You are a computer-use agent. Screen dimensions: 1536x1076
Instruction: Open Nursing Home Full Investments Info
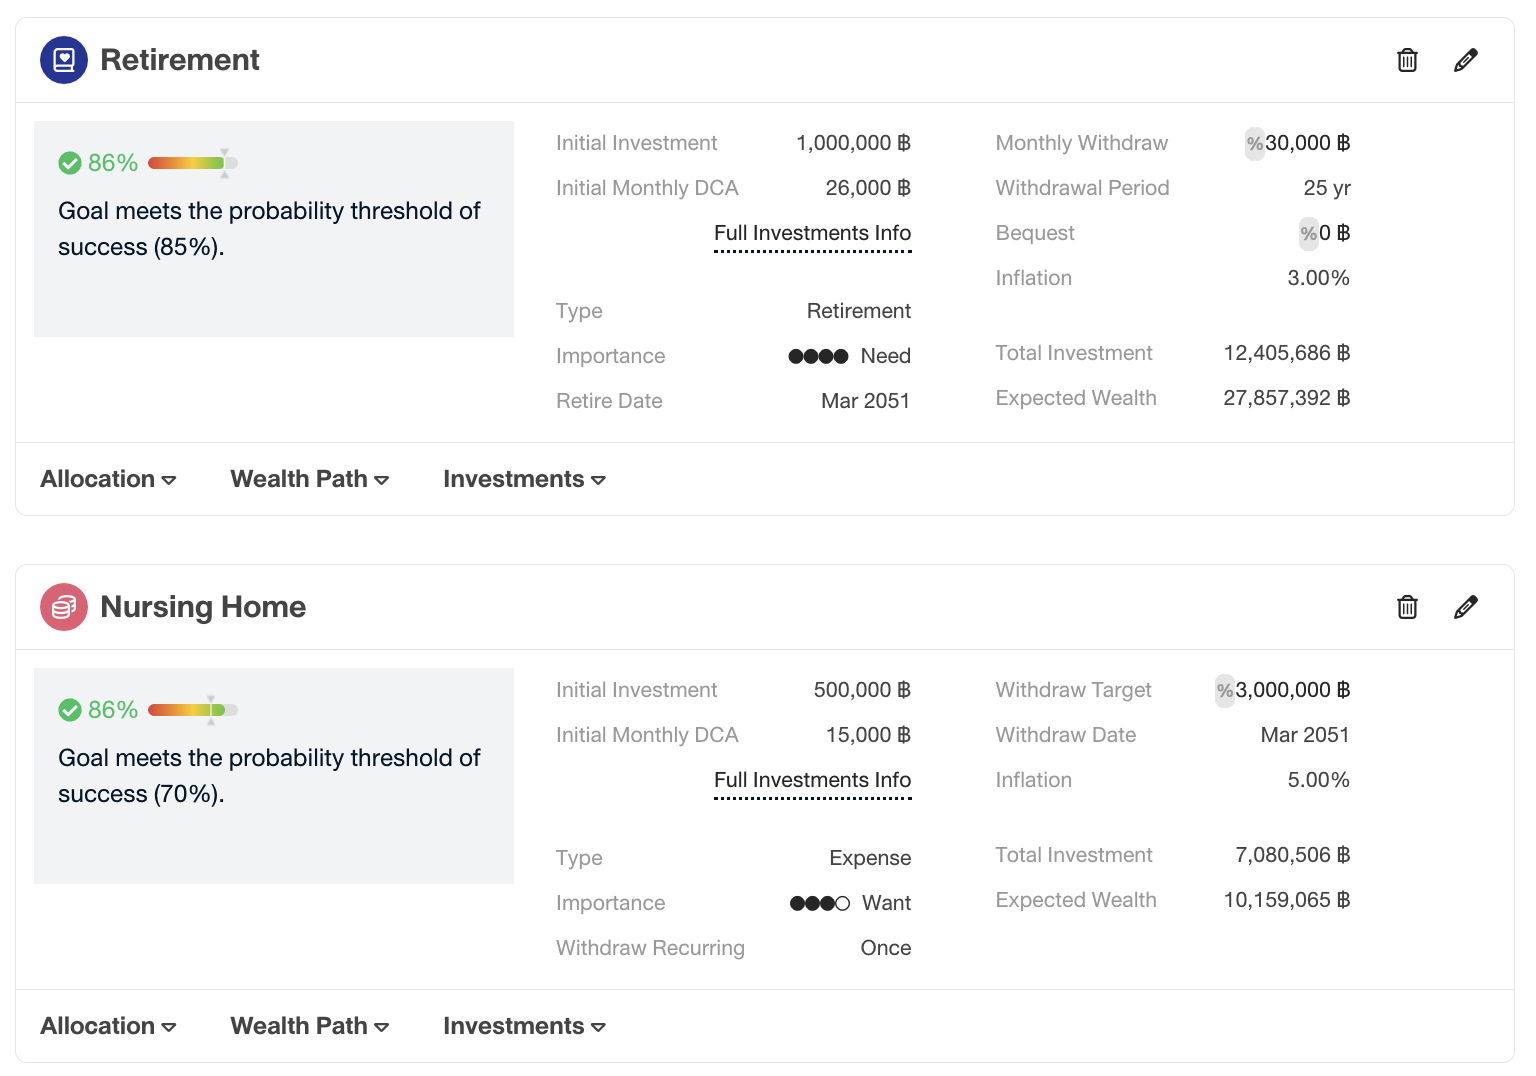[812, 781]
